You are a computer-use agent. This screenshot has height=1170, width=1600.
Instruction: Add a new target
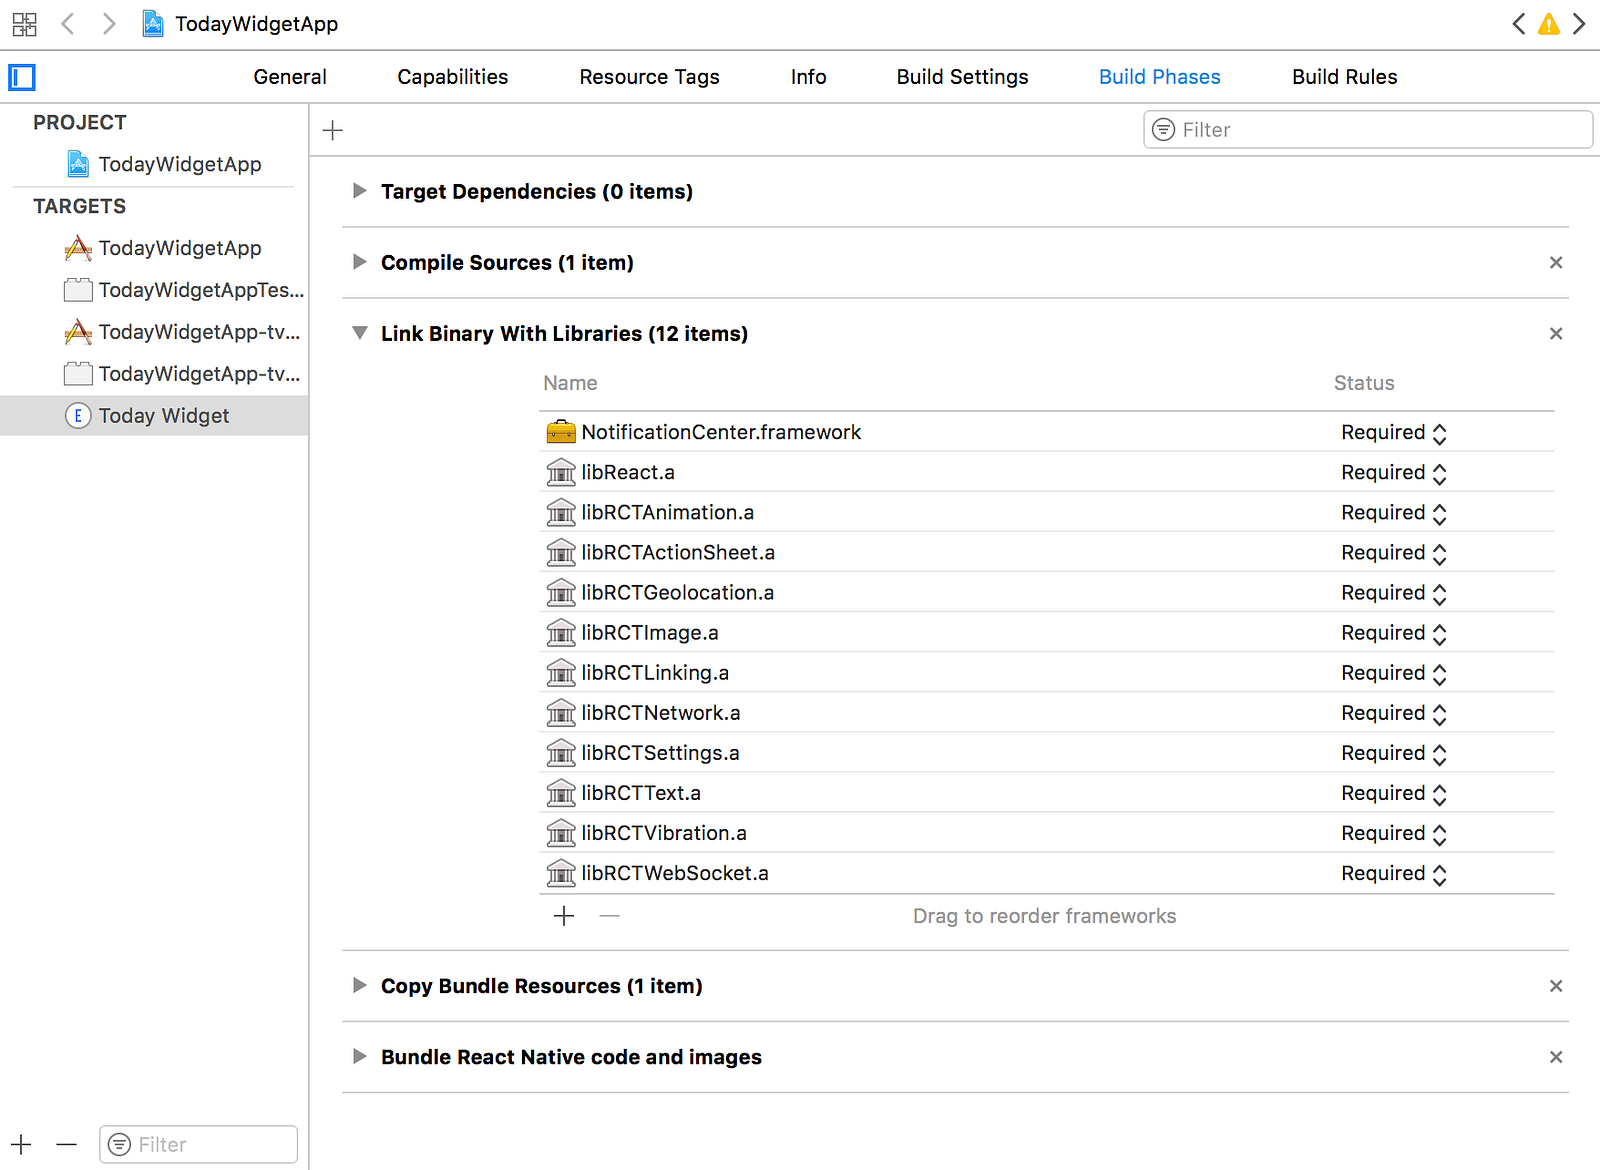tap(22, 1144)
